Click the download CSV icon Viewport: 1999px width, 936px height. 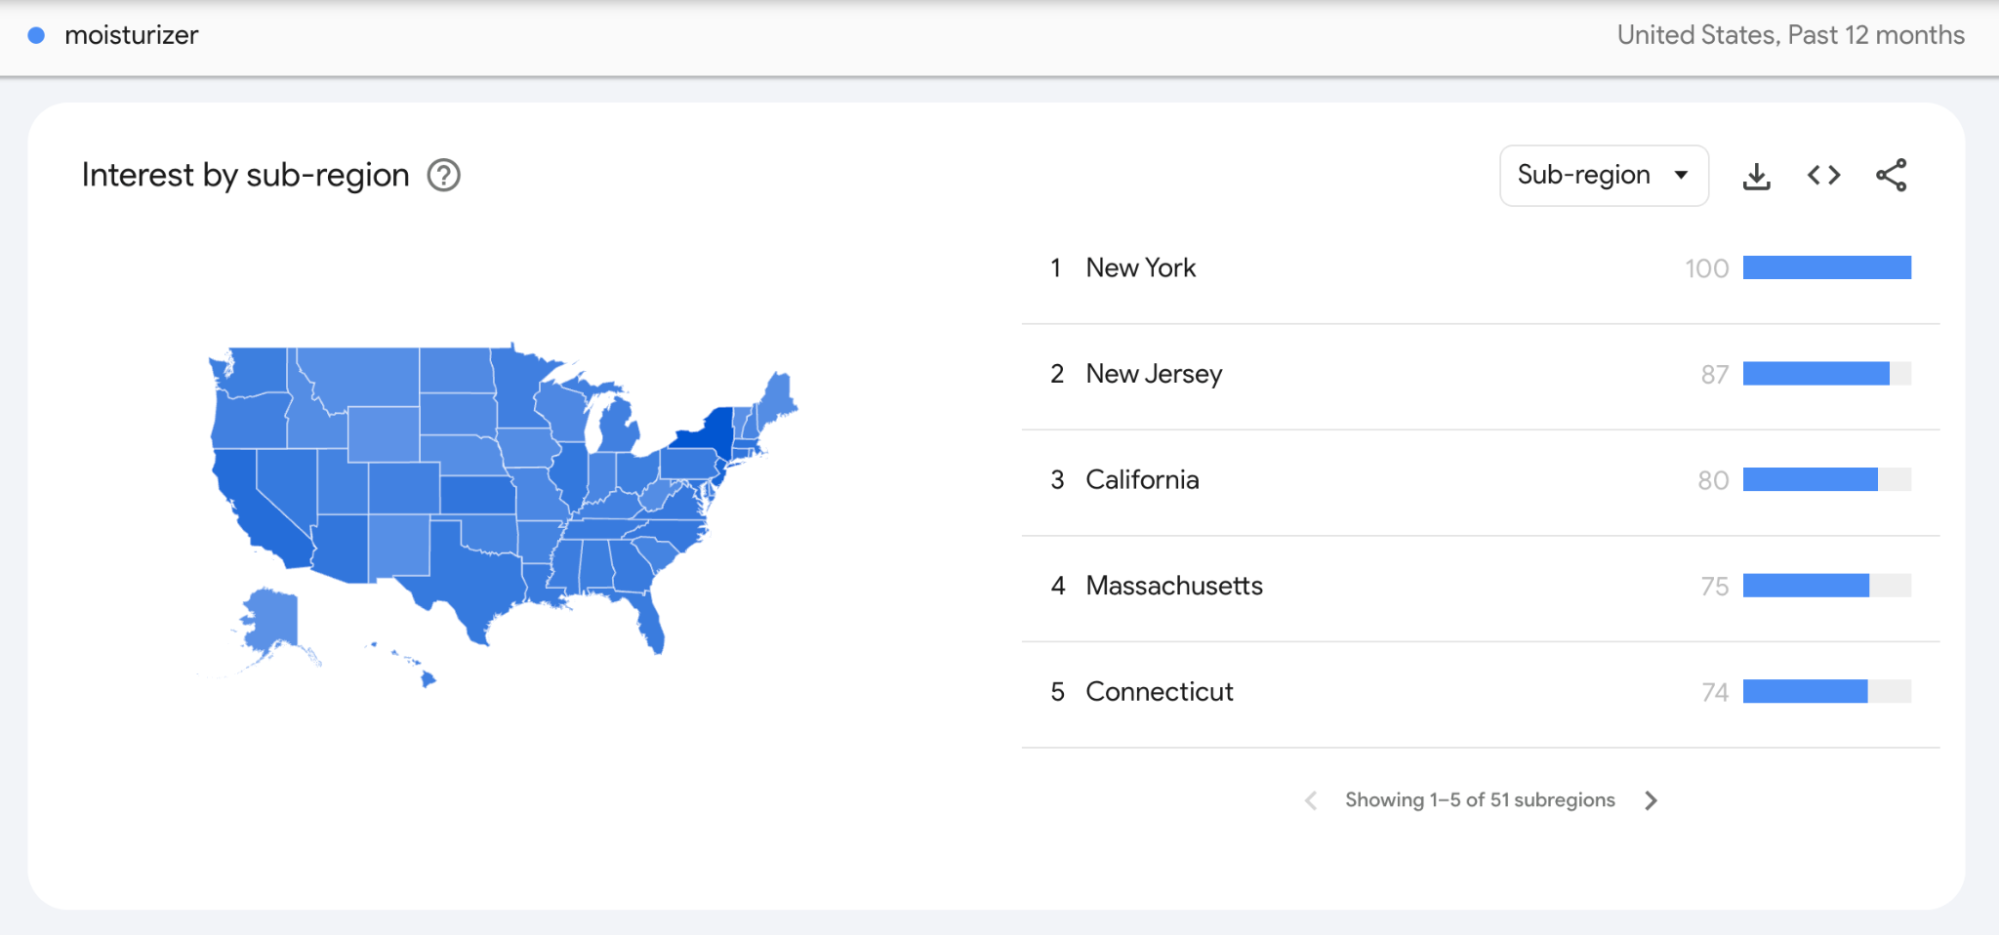click(x=1757, y=174)
